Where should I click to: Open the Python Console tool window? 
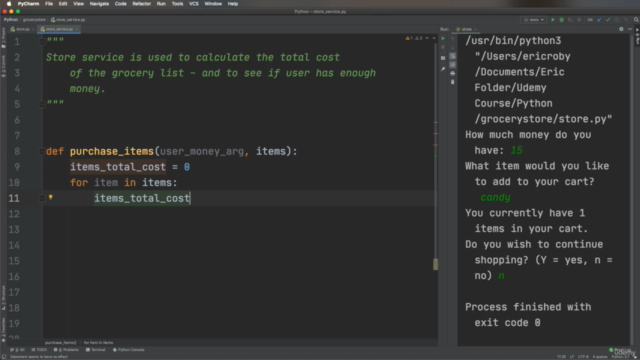pos(129,350)
